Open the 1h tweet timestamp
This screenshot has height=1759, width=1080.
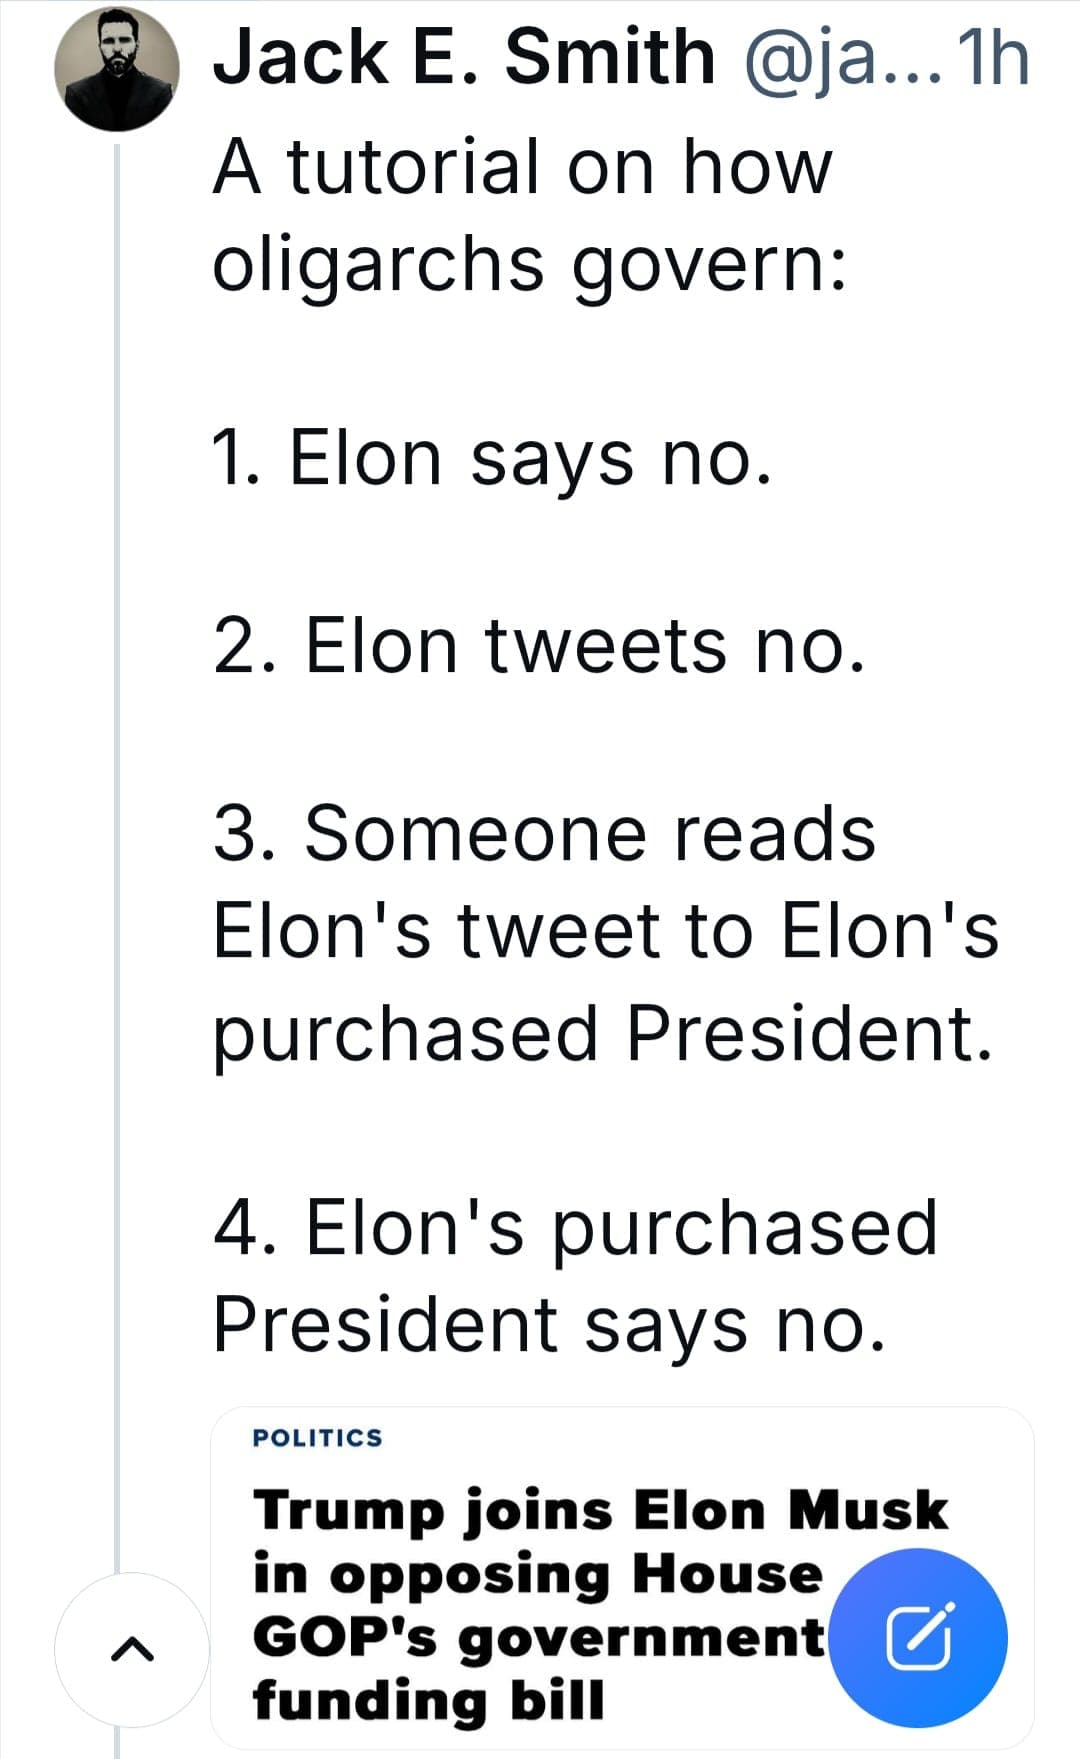coord(993,58)
